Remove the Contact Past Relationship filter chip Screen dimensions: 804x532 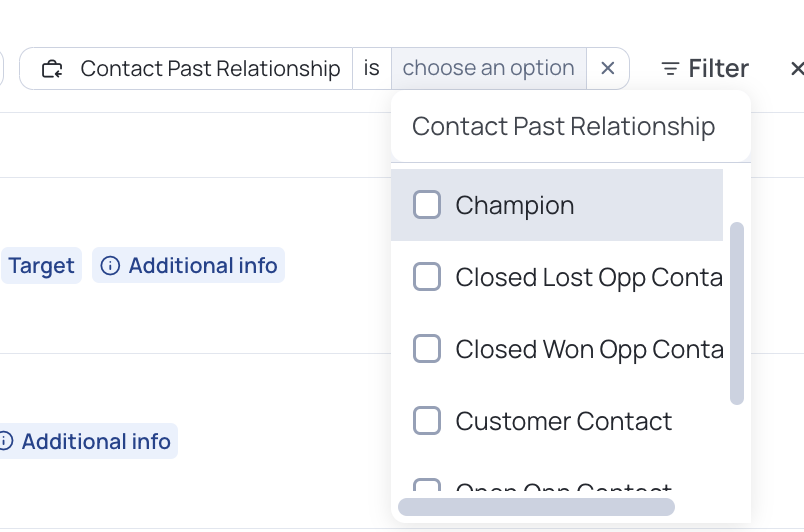608,68
